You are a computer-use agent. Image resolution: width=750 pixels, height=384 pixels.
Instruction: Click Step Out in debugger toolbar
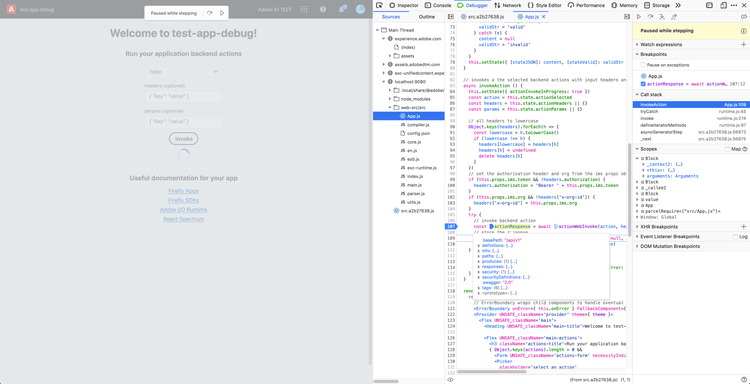click(673, 17)
